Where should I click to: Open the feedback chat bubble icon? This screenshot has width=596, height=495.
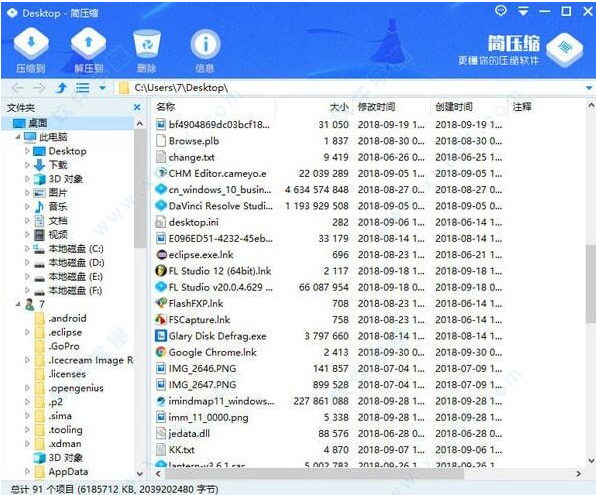[x=501, y=11]
